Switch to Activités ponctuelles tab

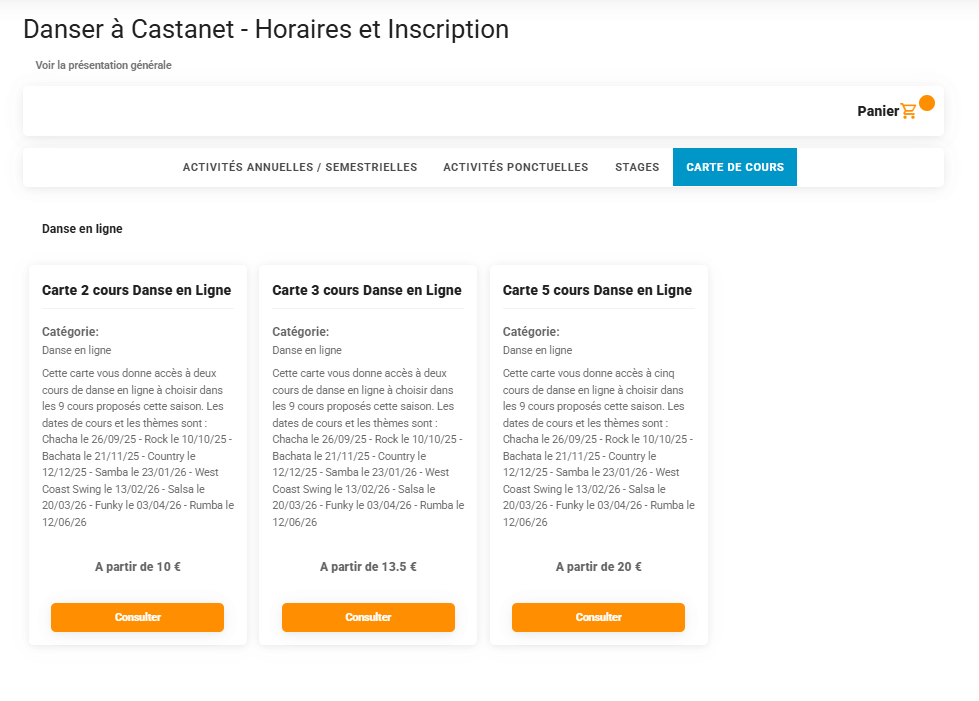pos(516,167)
